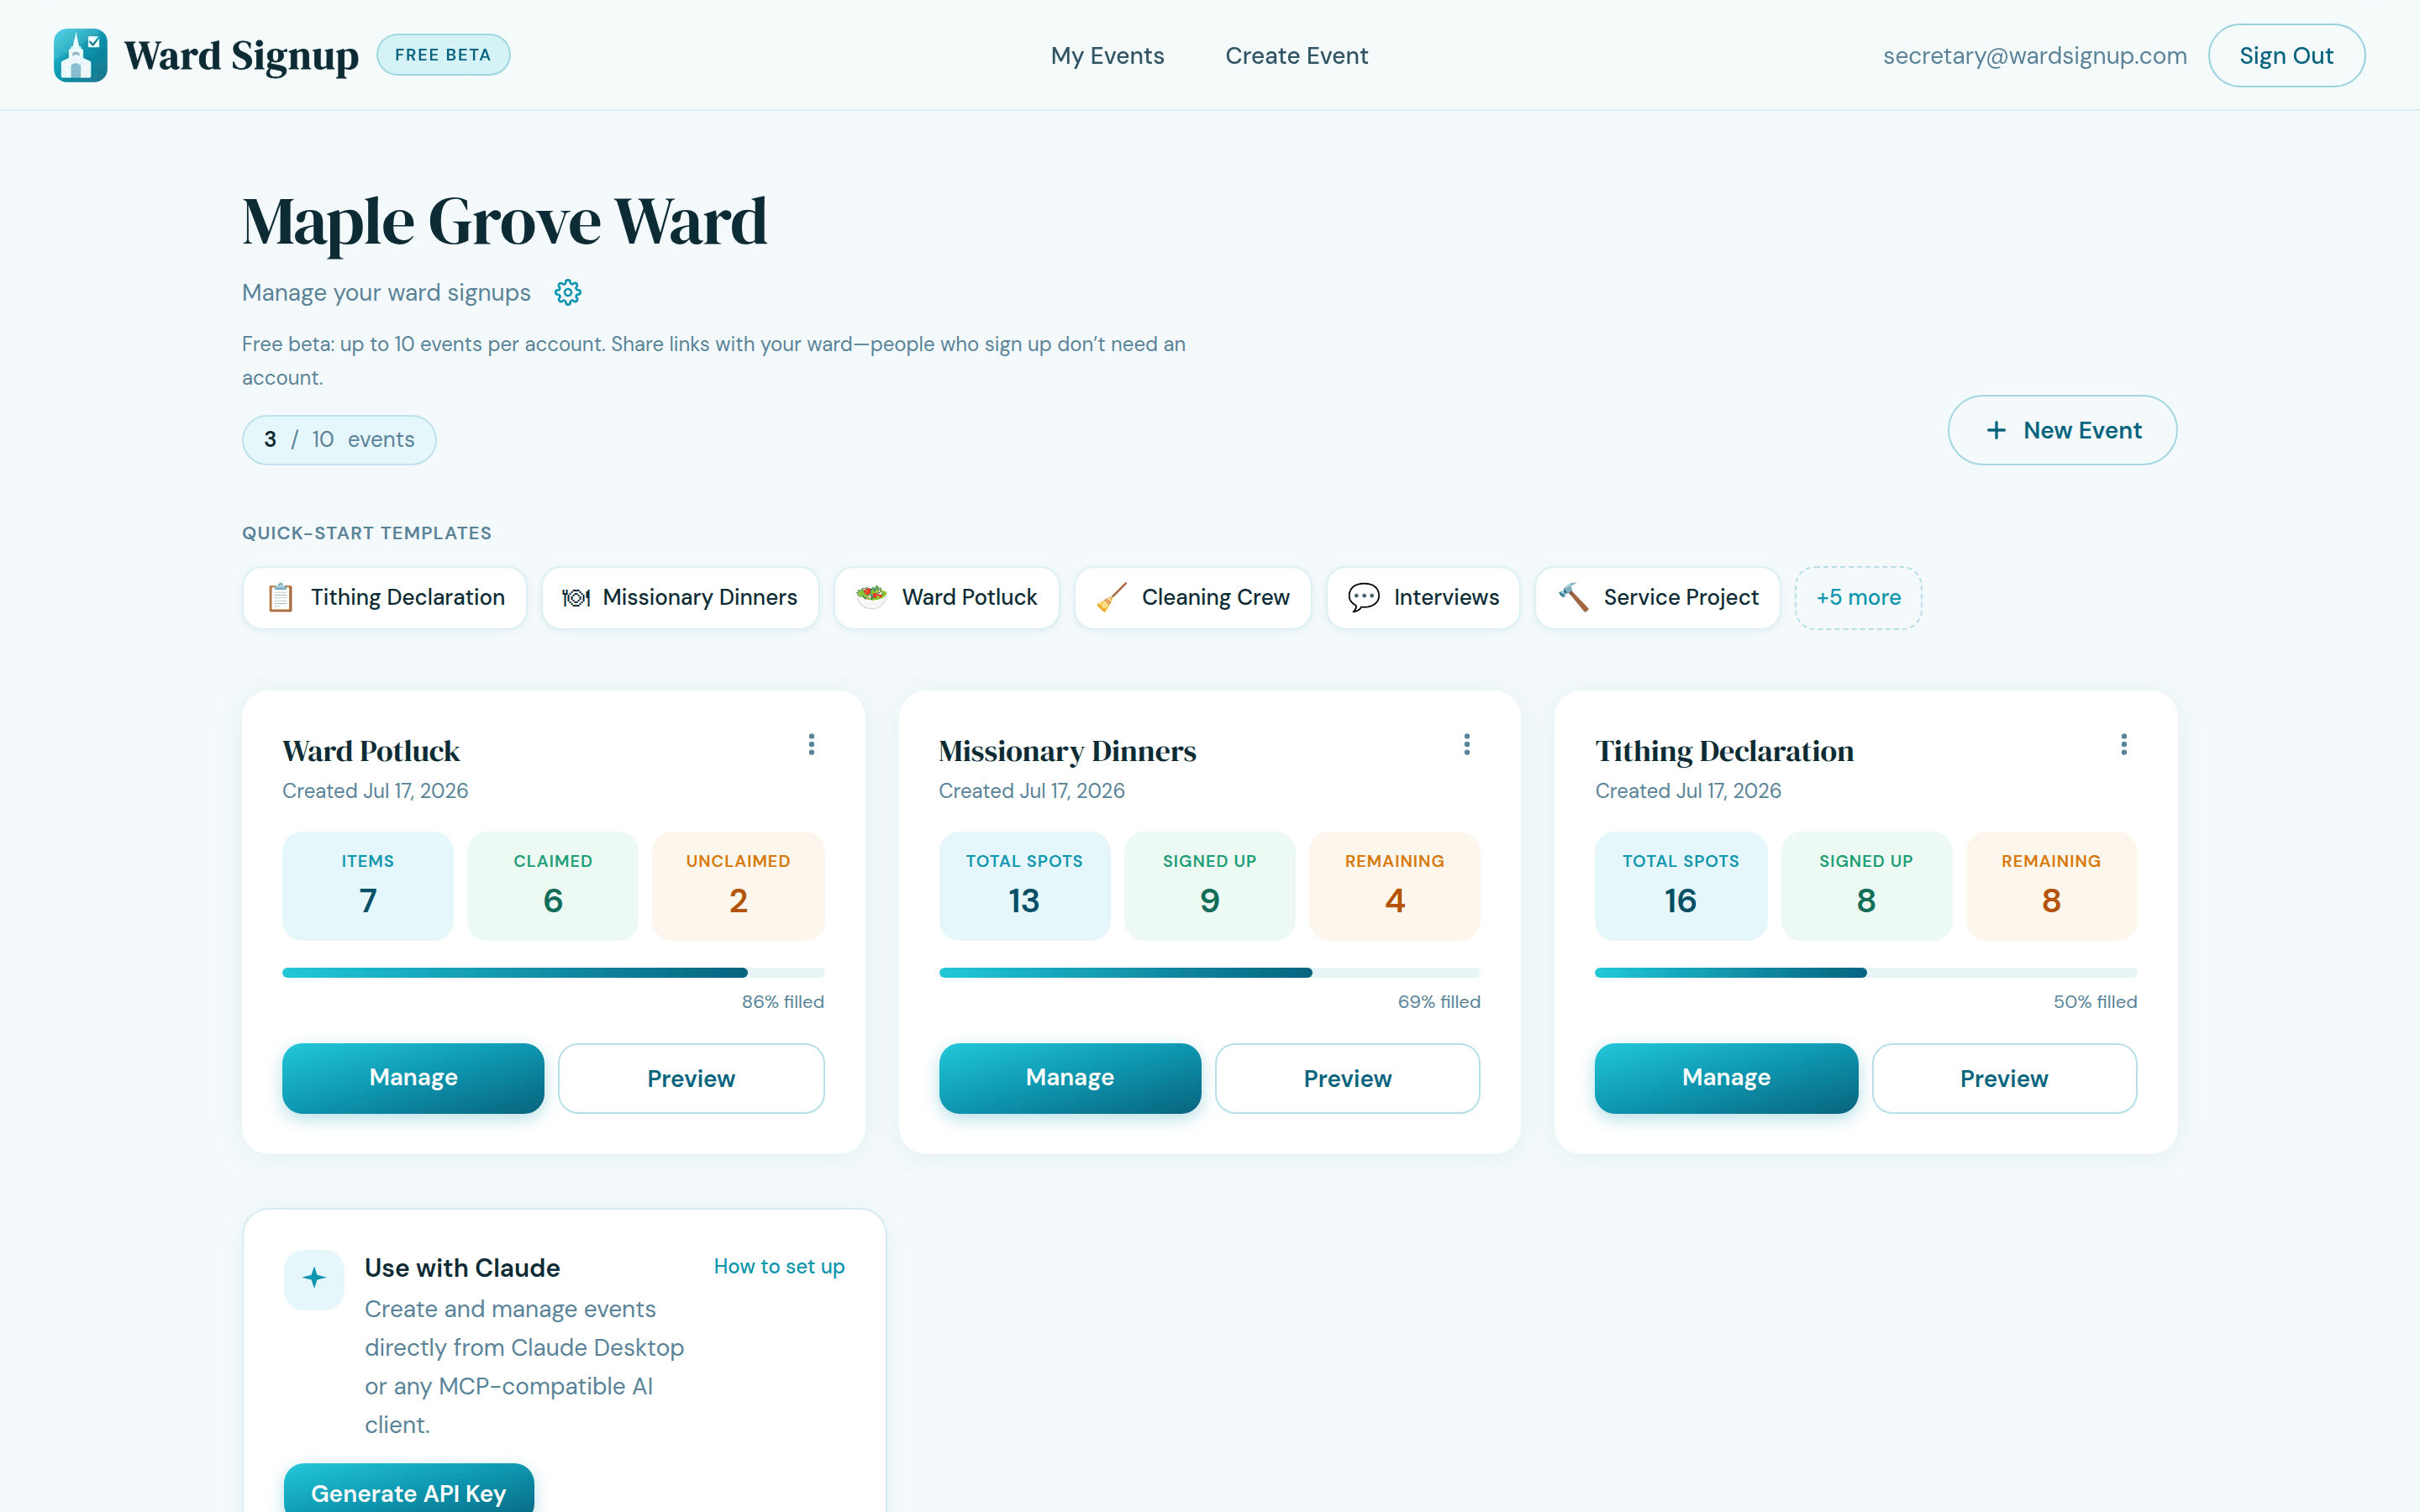Viewport: 2420px width, 1512px height.
Task: Click the 86% filled label
Action: [x=783, y=1002]
